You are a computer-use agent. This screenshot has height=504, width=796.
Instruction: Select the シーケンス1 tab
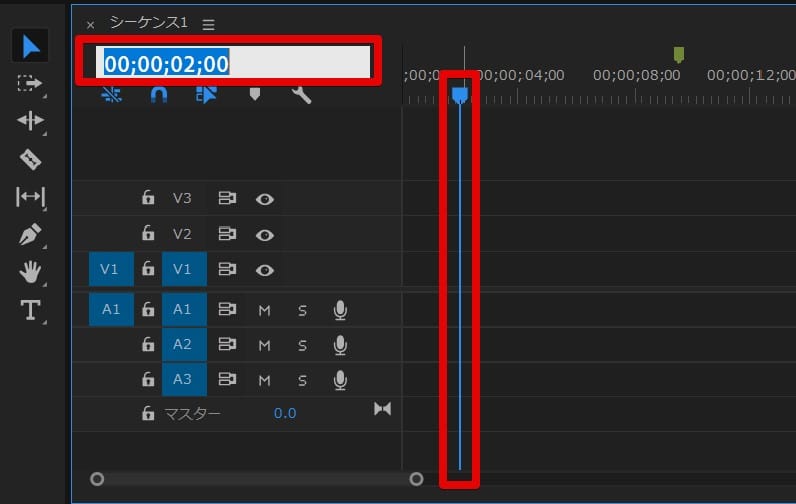point(148,23)
